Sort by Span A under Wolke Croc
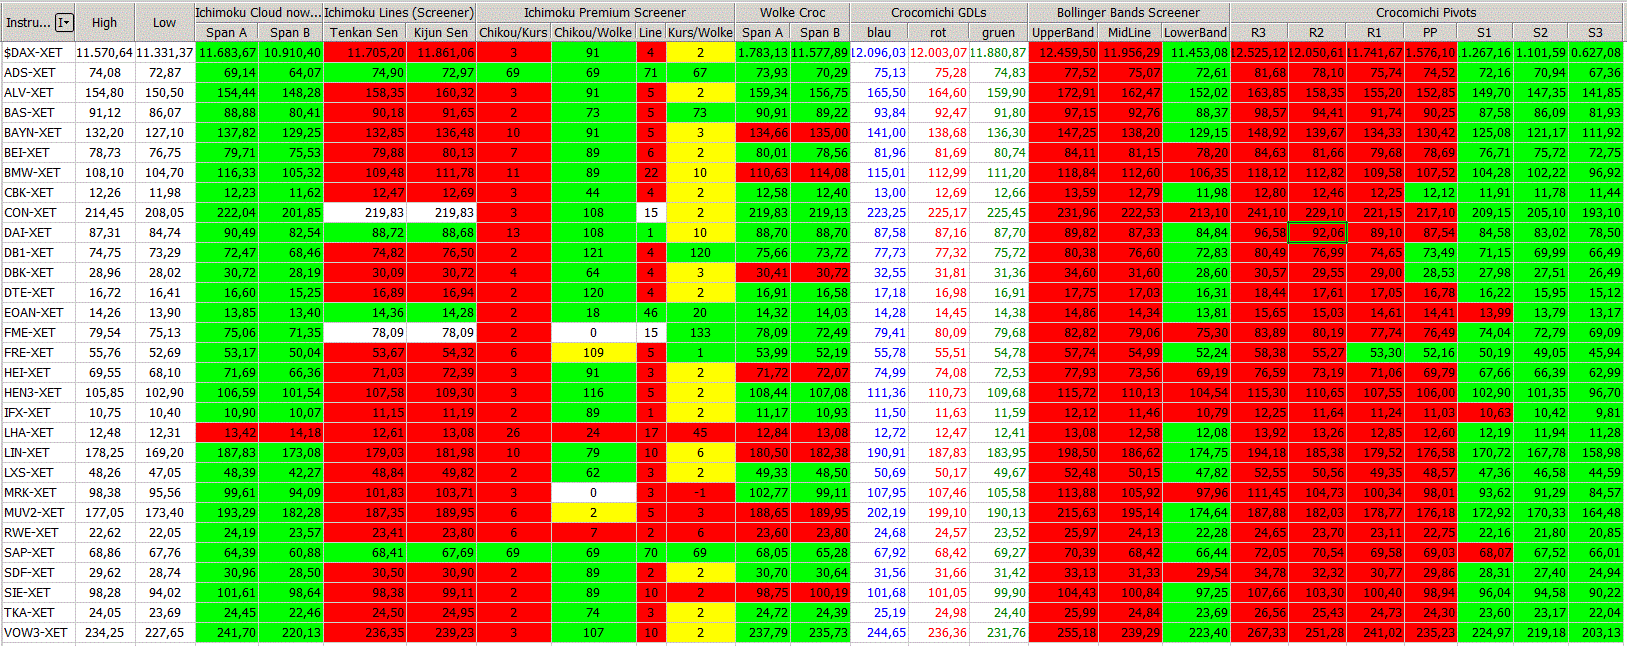 [x=762, y=32]
